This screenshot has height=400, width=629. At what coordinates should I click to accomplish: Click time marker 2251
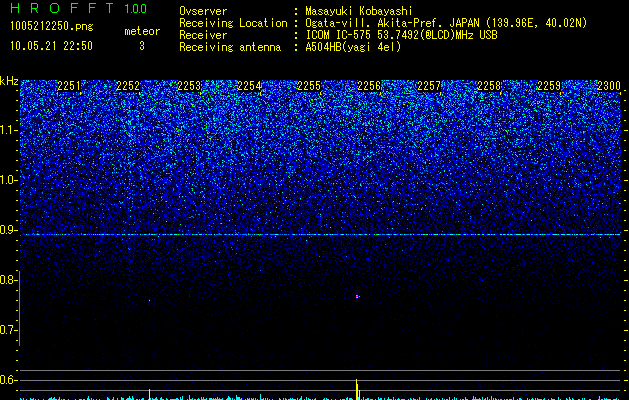(69, 86)
